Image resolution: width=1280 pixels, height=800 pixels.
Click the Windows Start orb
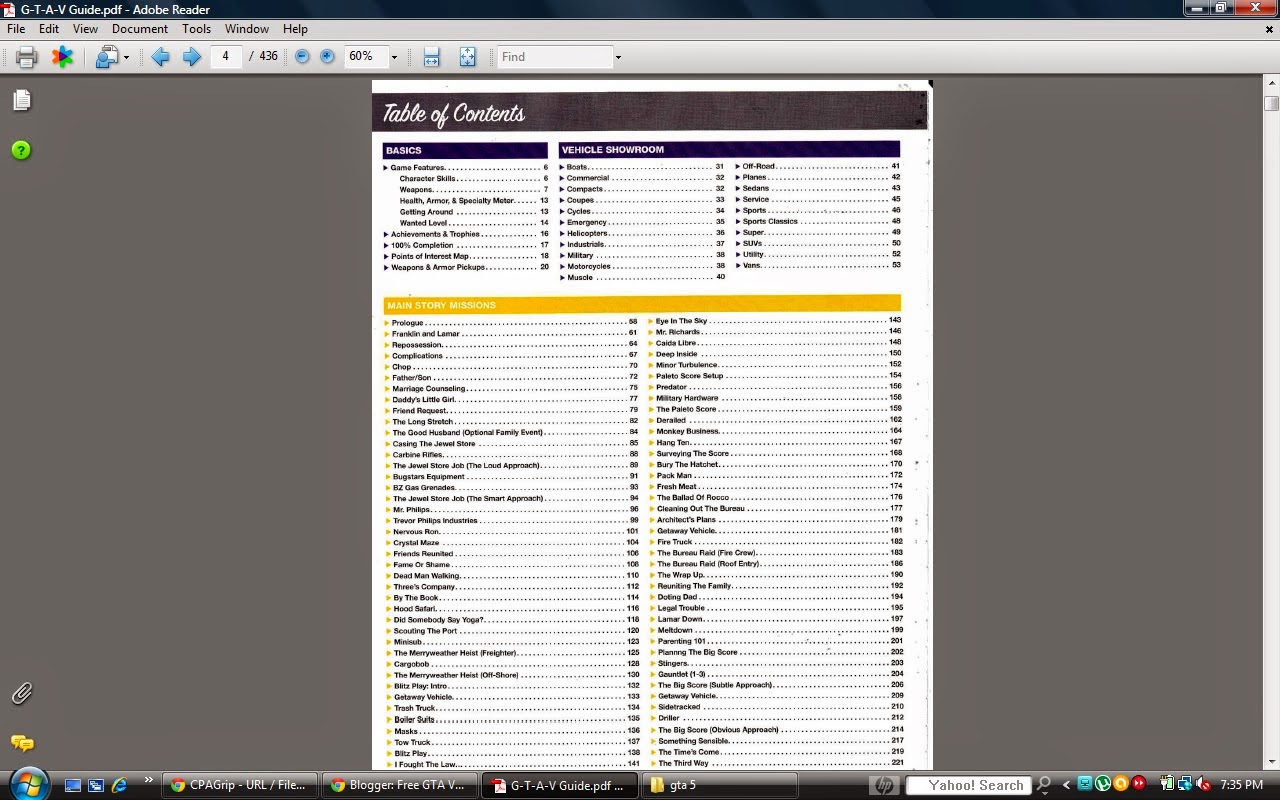tap(28, 784)
